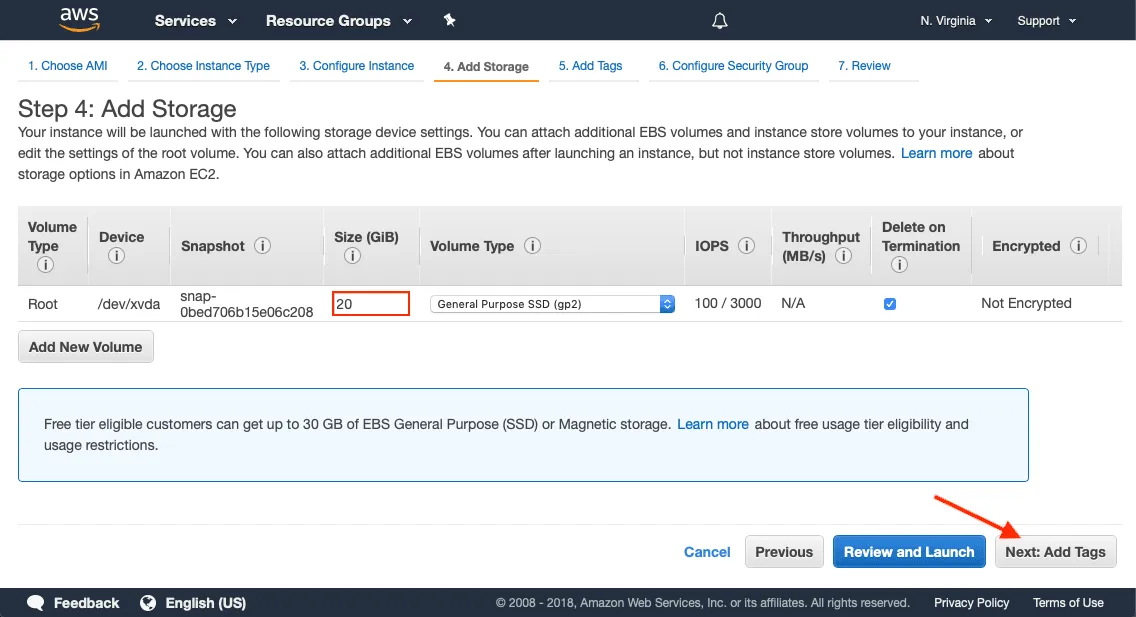Uncheck Delete on Termination for the Root volume
The image size is (1136, 617).
point(890,303)
